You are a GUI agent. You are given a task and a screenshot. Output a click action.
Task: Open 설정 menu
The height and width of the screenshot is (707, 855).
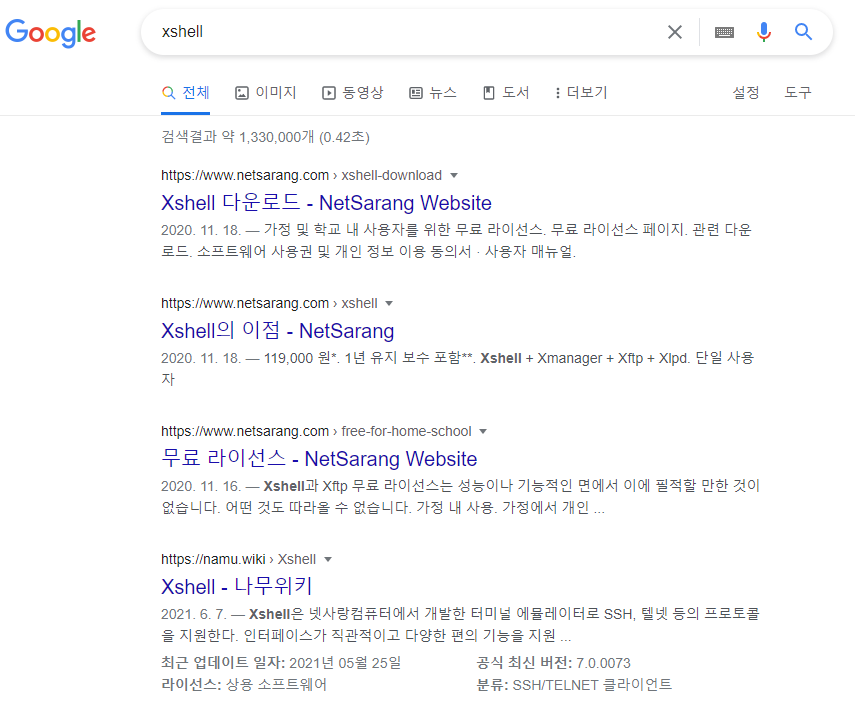tap(745, 93)
